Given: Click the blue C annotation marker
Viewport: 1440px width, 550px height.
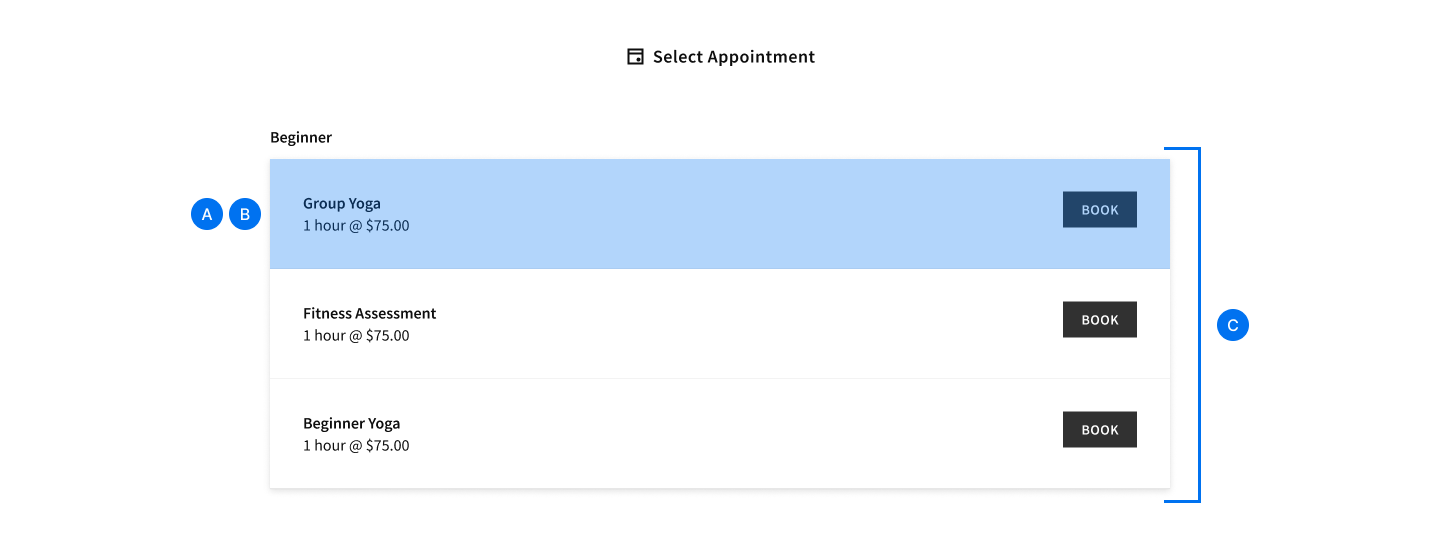Looking at the screenshot, I should [x=1233, y=325].
